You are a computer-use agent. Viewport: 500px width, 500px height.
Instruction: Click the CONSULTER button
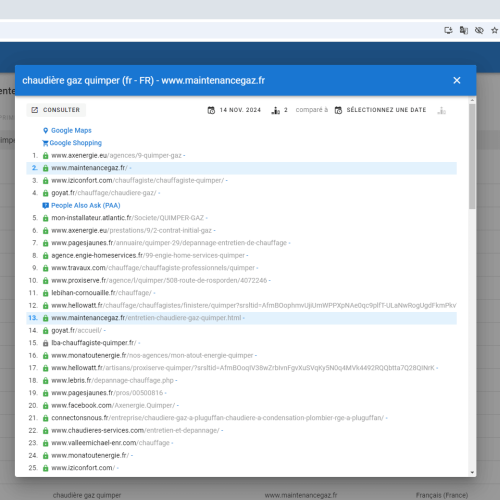[56, 110]
